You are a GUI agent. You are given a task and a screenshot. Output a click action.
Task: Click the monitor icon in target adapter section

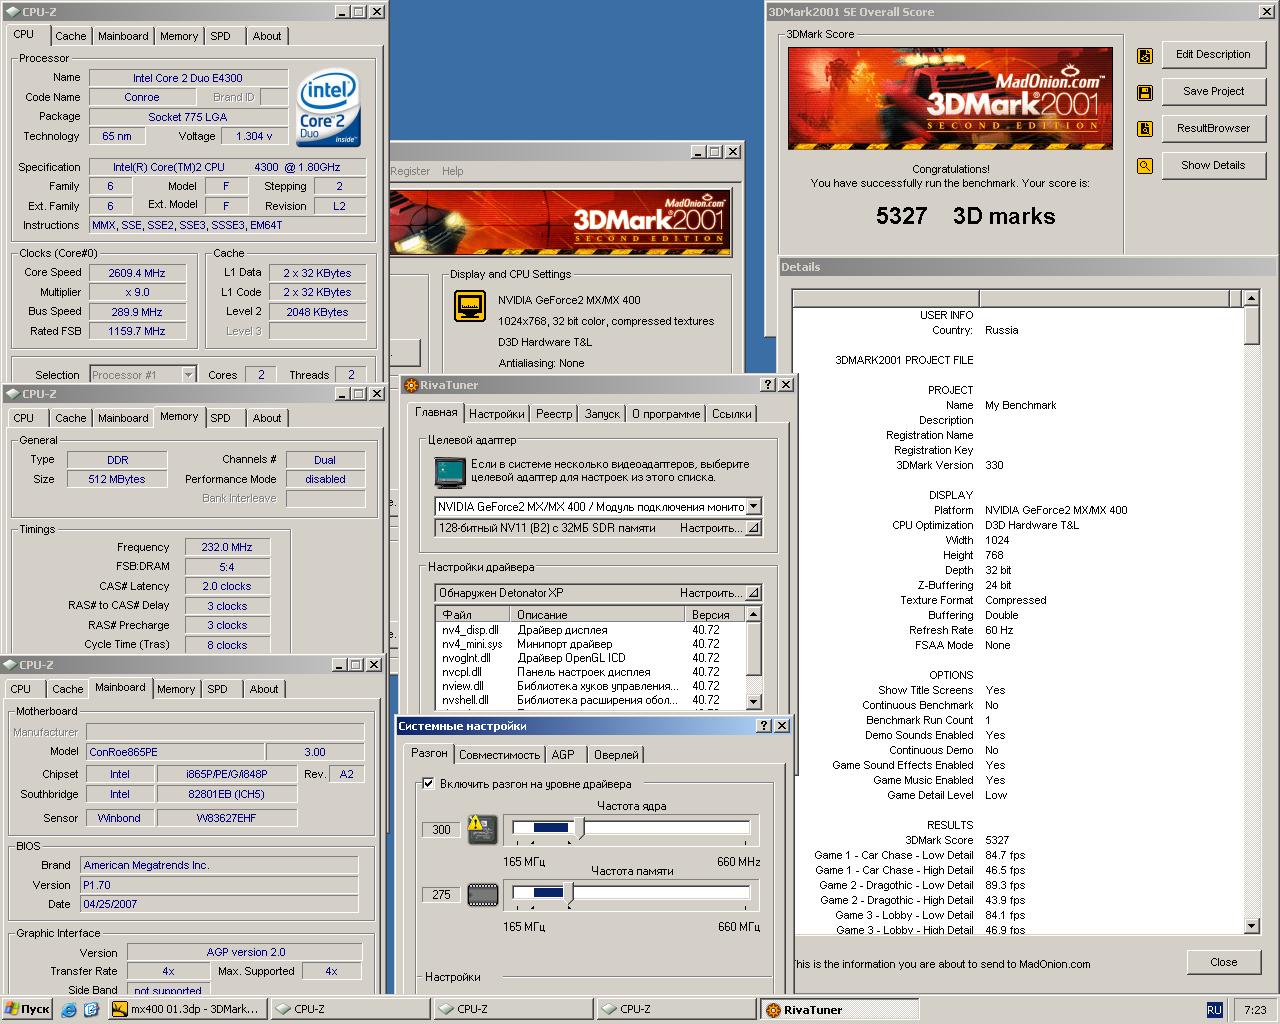point(451,471)
